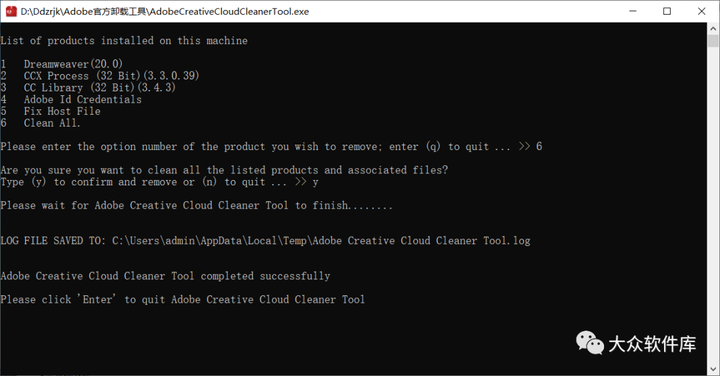
Task: Click the scrollbar up arrow
Action: click(x=713, y=28)
